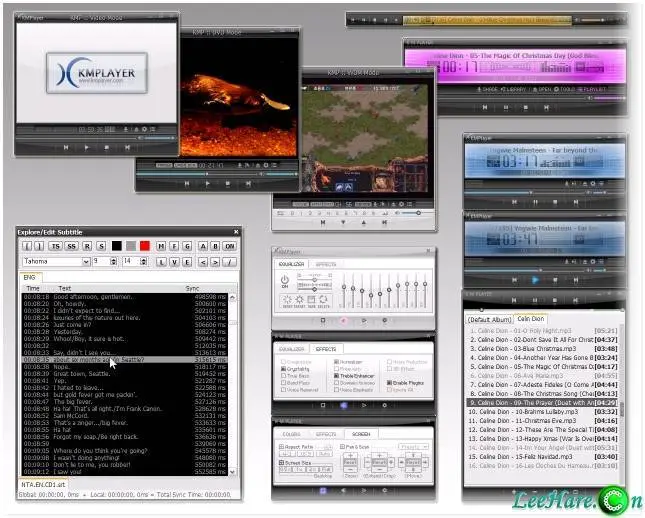Image resolution: width=645 pixels, height=518 pixels.
Task: Play video in the KMPlayer logo window
Action: 86,147
